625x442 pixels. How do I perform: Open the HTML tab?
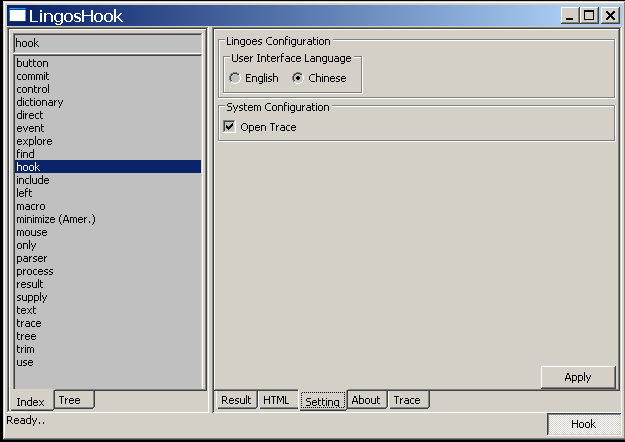point(276,400)
